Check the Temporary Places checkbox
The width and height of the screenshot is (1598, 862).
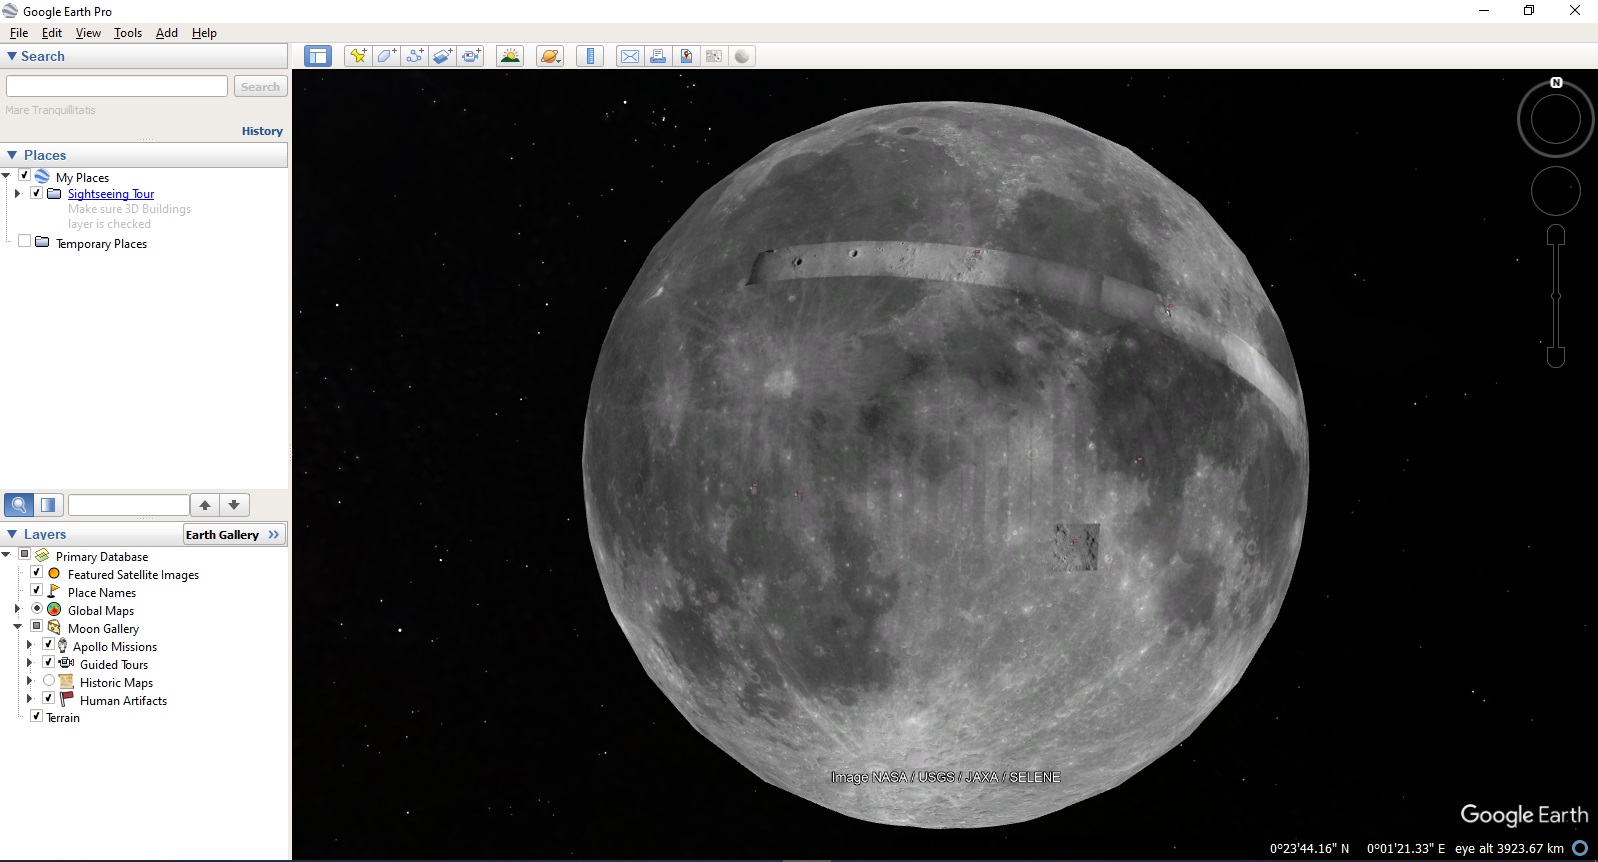24,241
